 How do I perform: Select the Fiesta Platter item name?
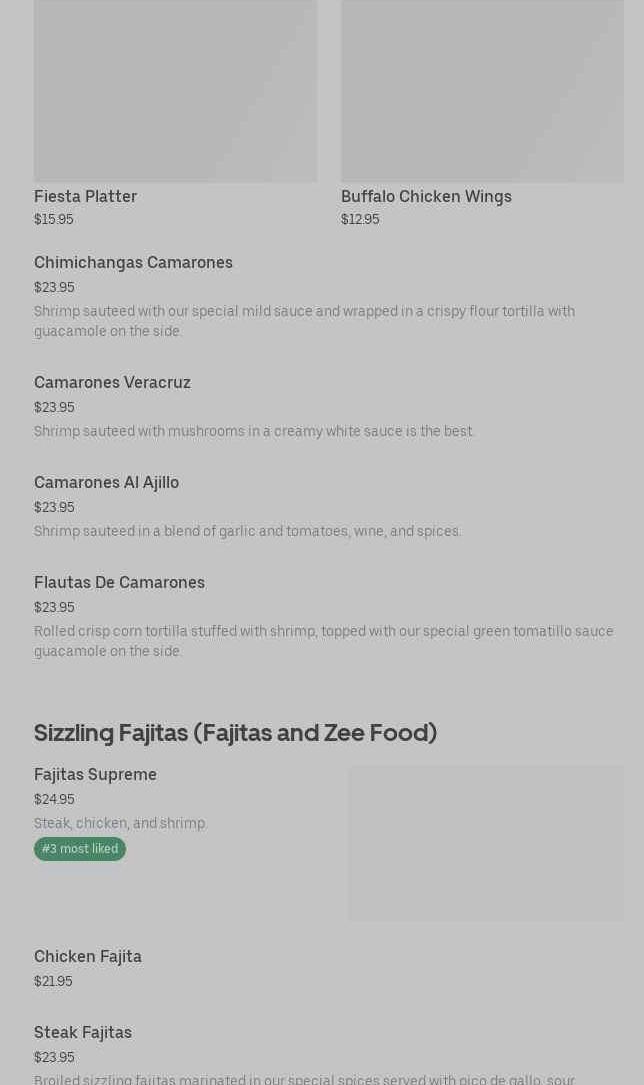click(85, 196)
